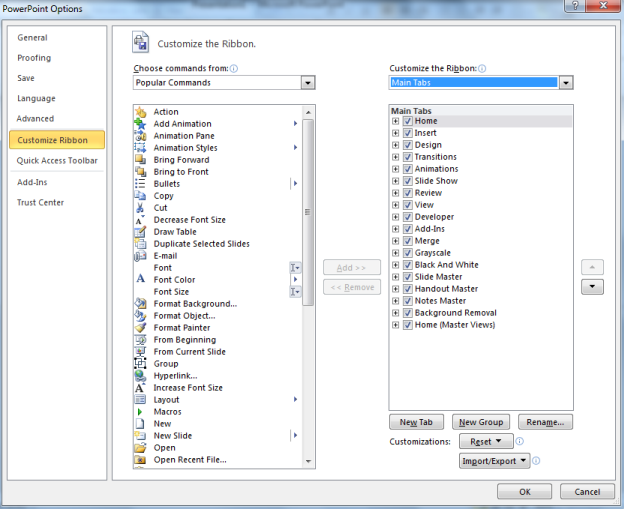This screenshot has width=624, height=509.
Task: Uncheck the Design tab checkbox
Action: coord(408,145)
